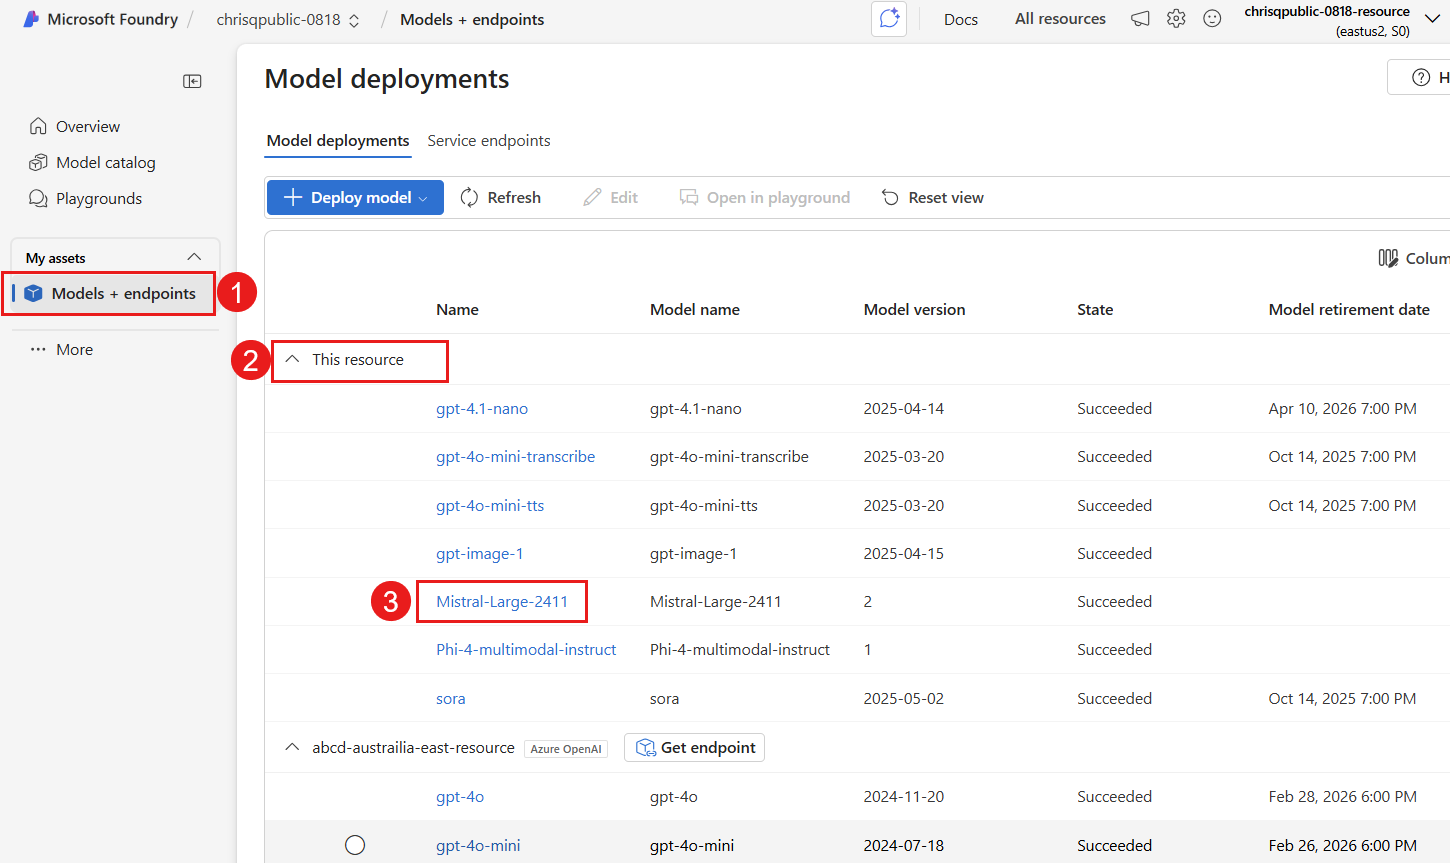The width and height of the screenshot is (1450, 863).
Task: Open the gpt-4o-mini deployment link
Action: pyautogui.click(x=478, y=845)
